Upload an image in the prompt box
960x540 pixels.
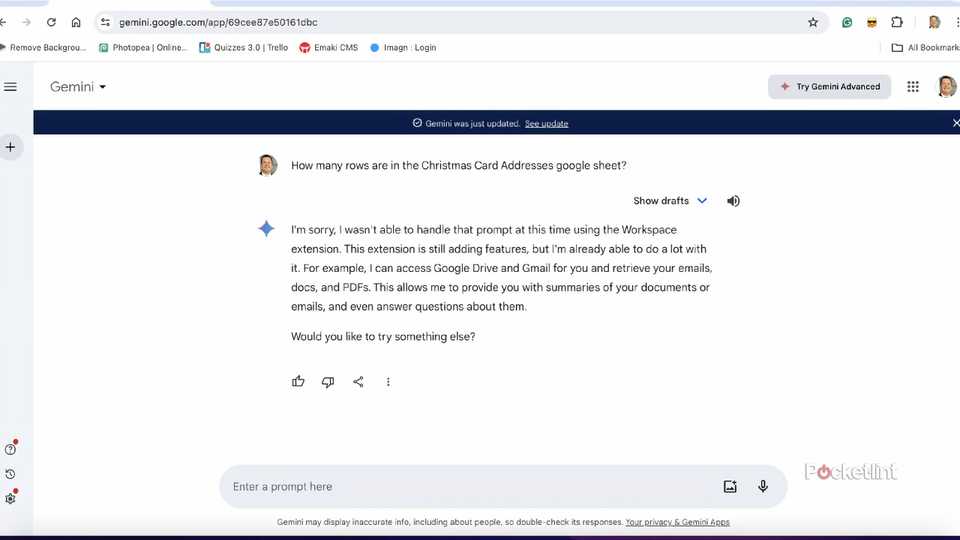(730, 487)
